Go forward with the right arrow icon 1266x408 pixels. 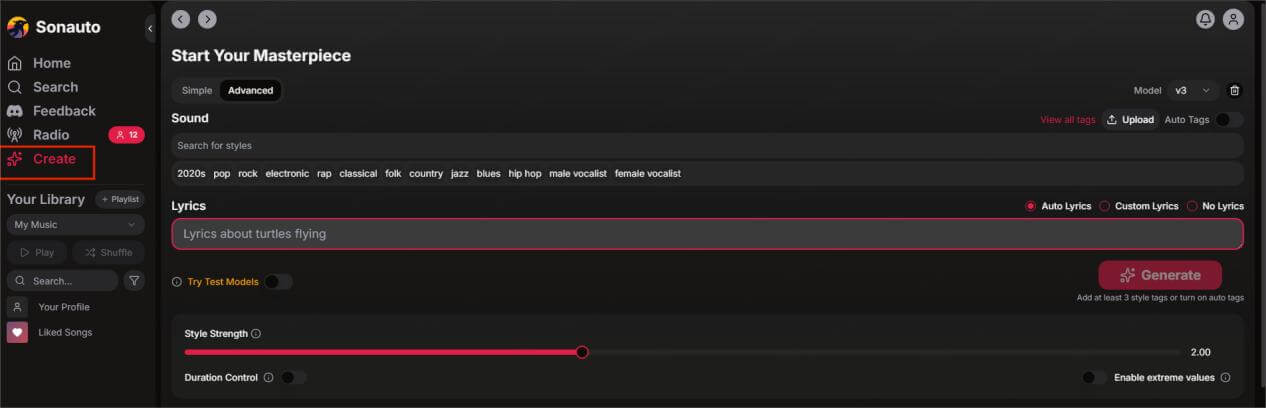[x=207, y=19]
